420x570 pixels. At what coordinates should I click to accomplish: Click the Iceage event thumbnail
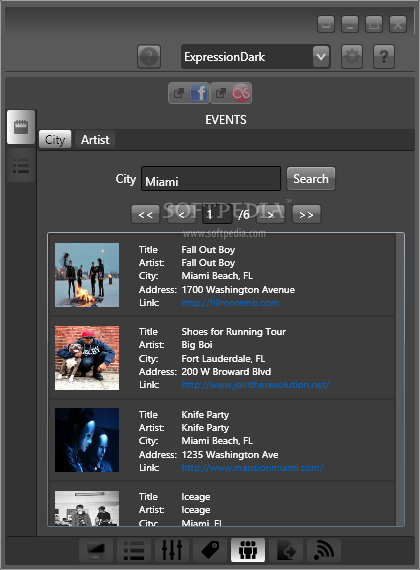87,508
